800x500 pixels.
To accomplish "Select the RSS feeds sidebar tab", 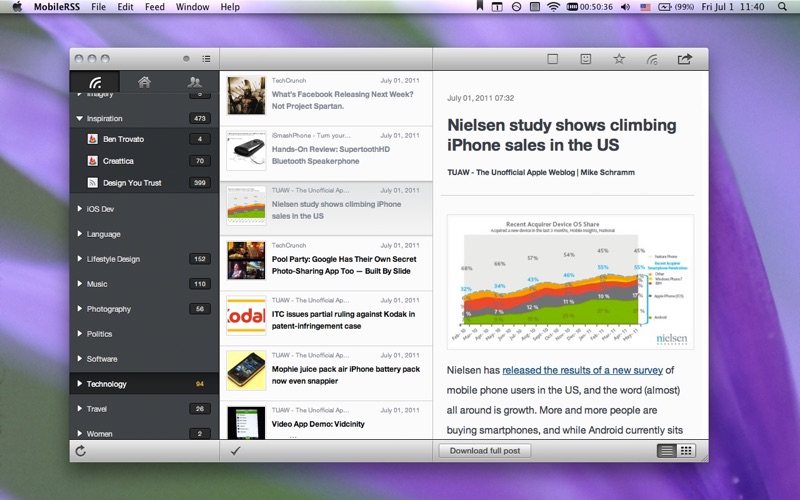I will point(95,82).
